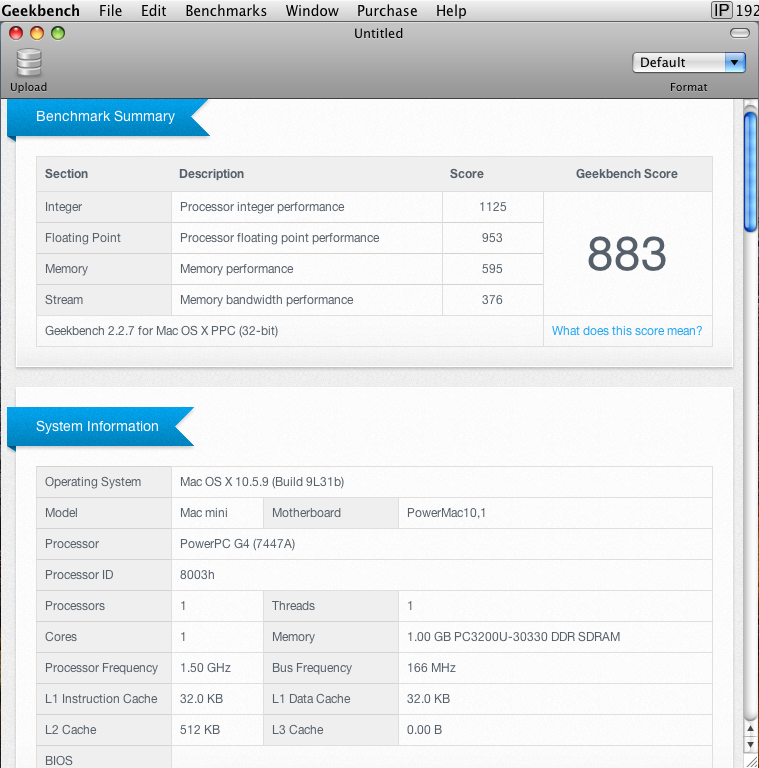Click 'Processor floating point performance' description

(x=280, y=238)
